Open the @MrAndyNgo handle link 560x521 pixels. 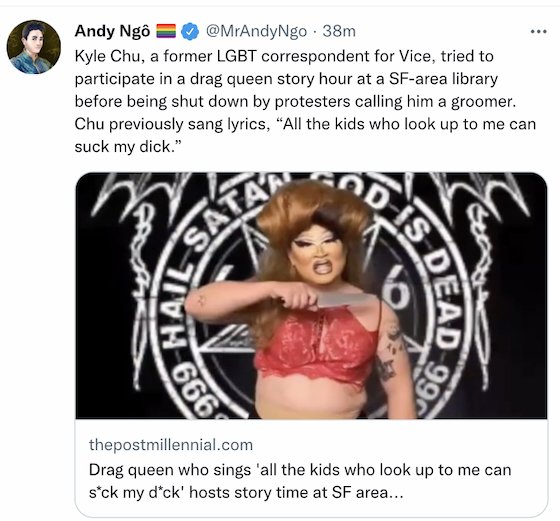[256, 31]
